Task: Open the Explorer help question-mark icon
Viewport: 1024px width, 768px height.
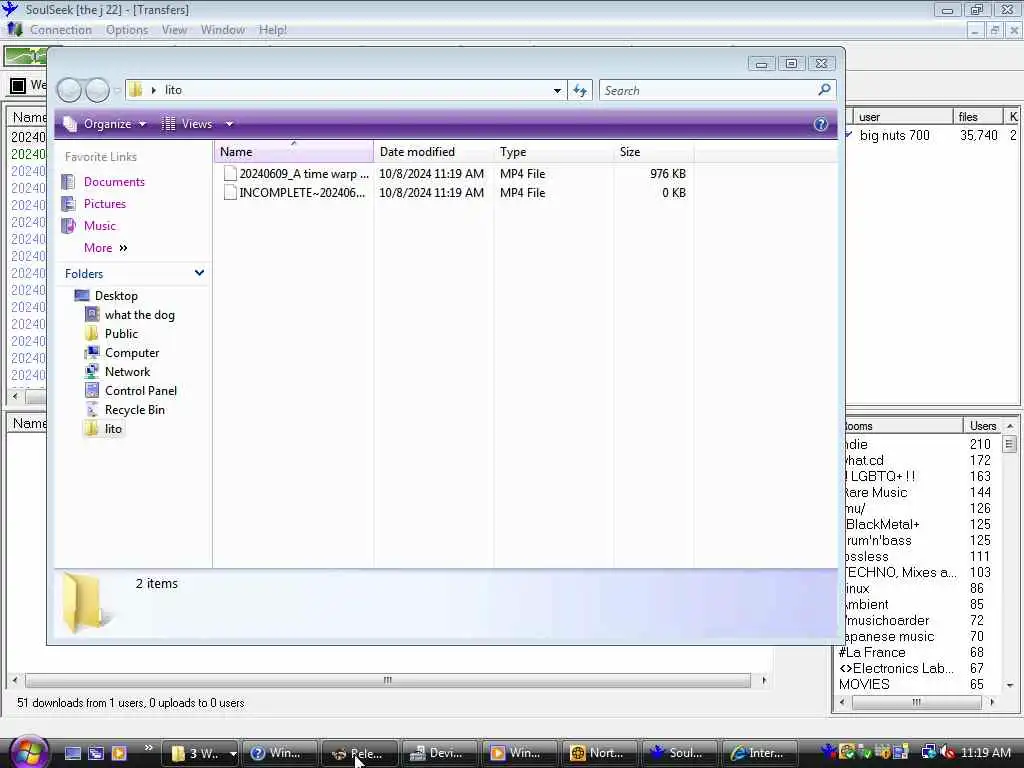Action: 820,124
